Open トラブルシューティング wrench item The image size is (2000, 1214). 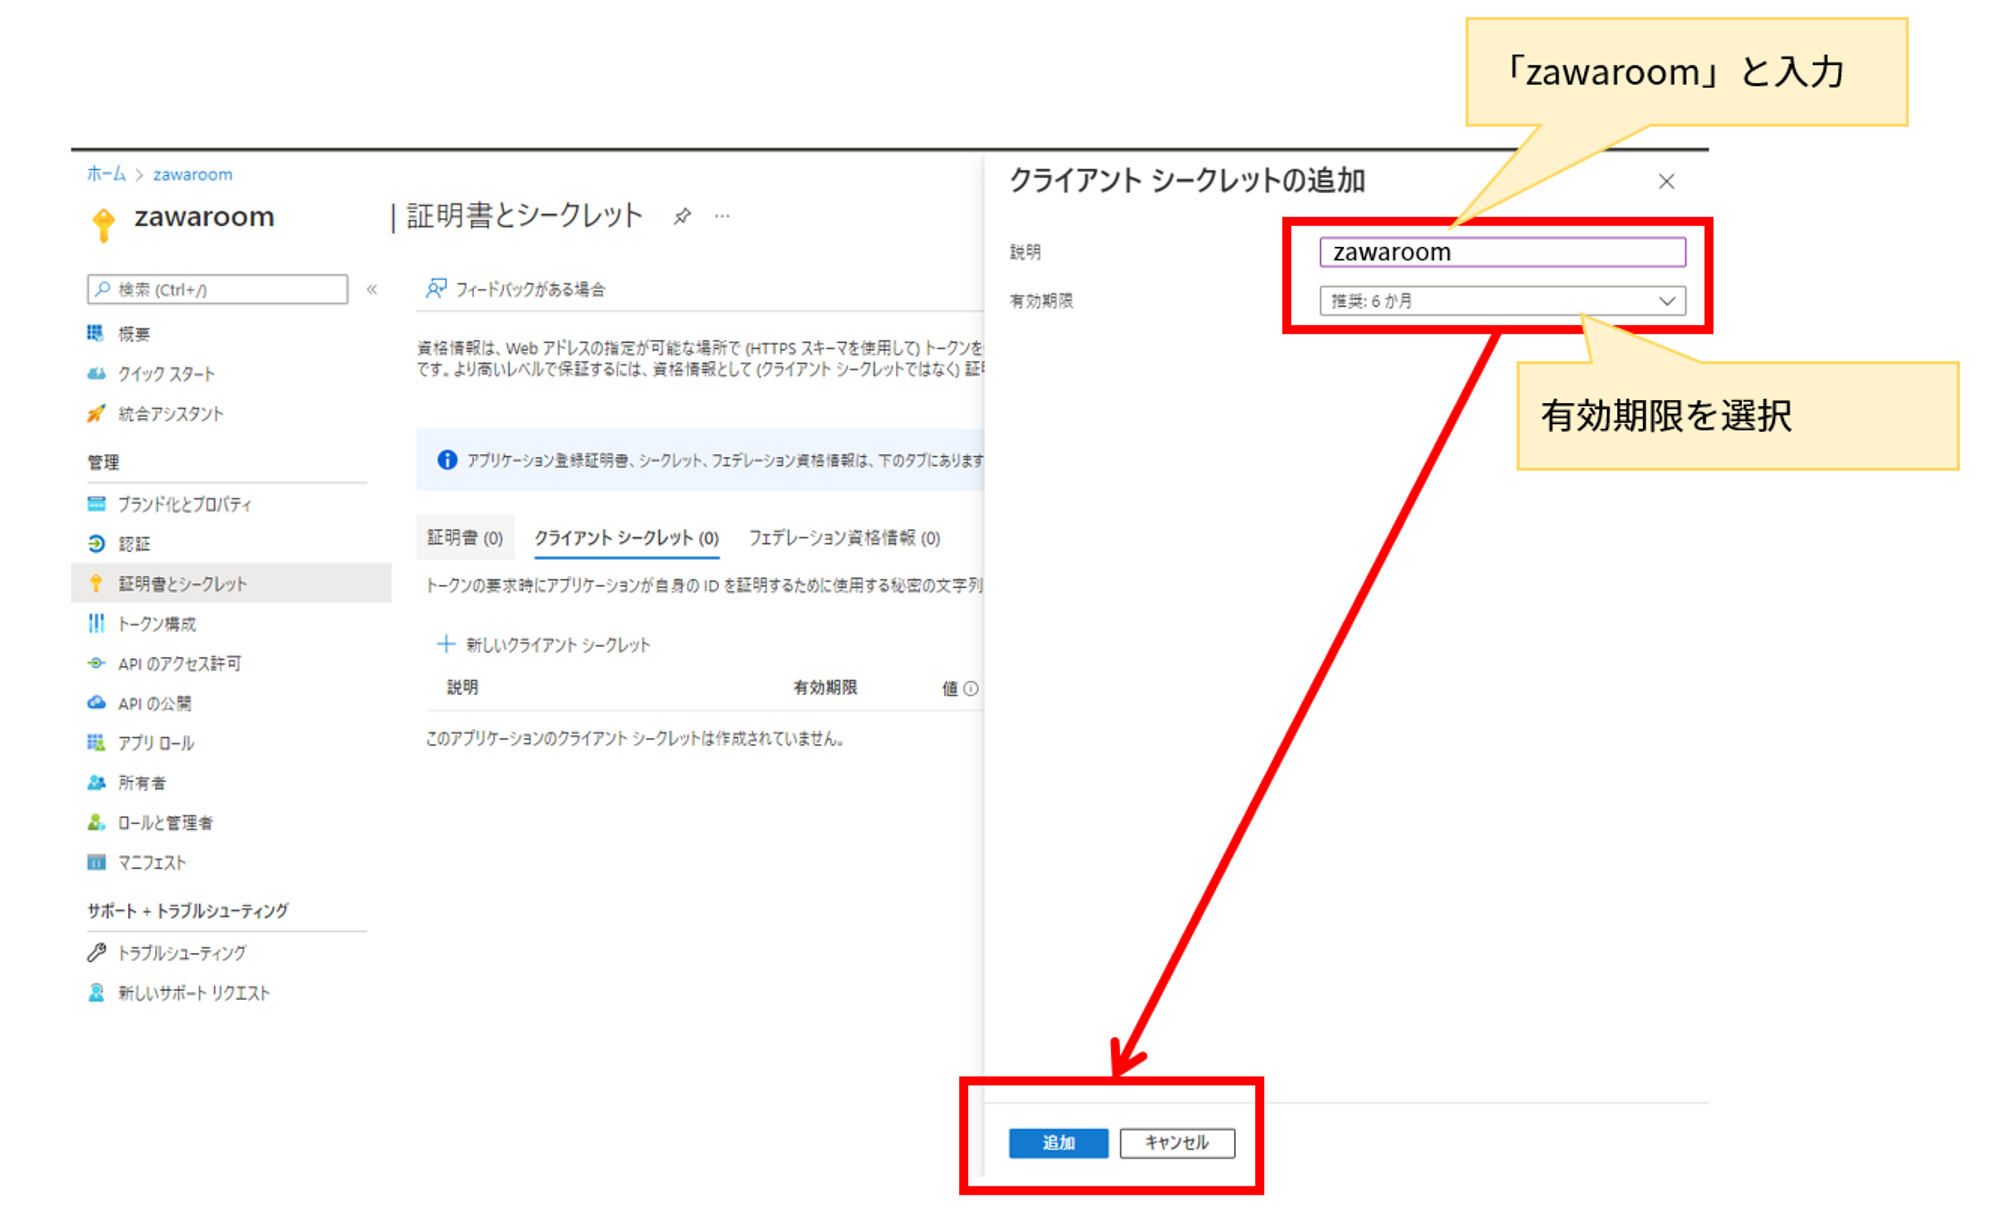(x=181, y=953)
